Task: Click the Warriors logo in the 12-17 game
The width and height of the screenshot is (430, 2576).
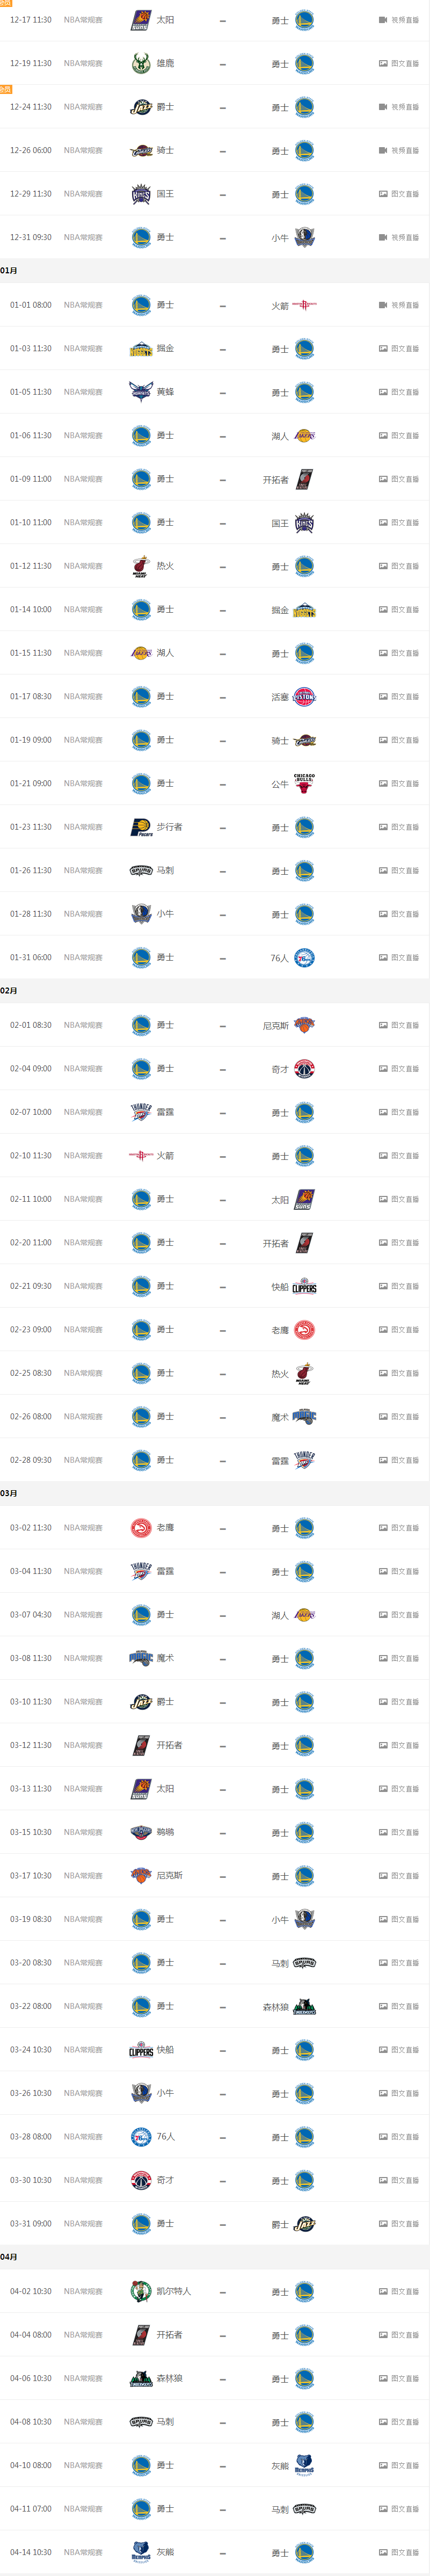Action: tap(304, 20)
